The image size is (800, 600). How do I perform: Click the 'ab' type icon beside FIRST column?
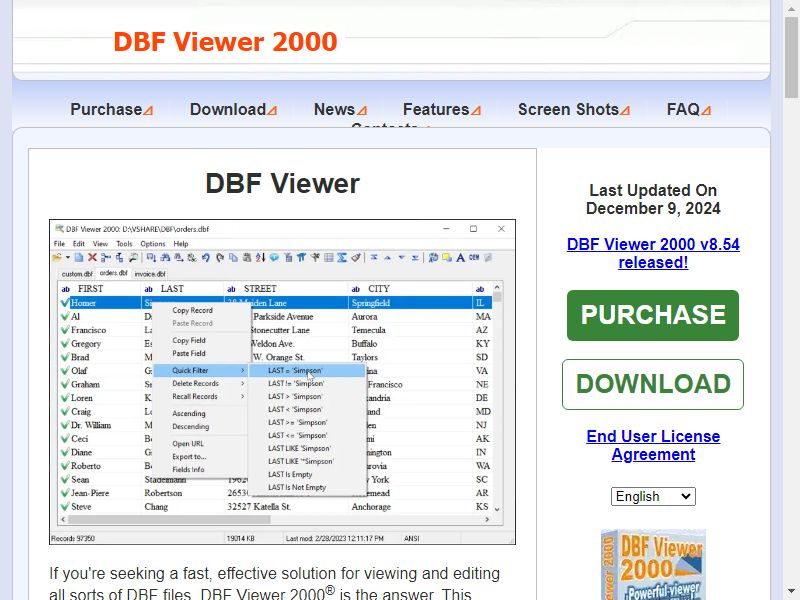coord(65,289)
